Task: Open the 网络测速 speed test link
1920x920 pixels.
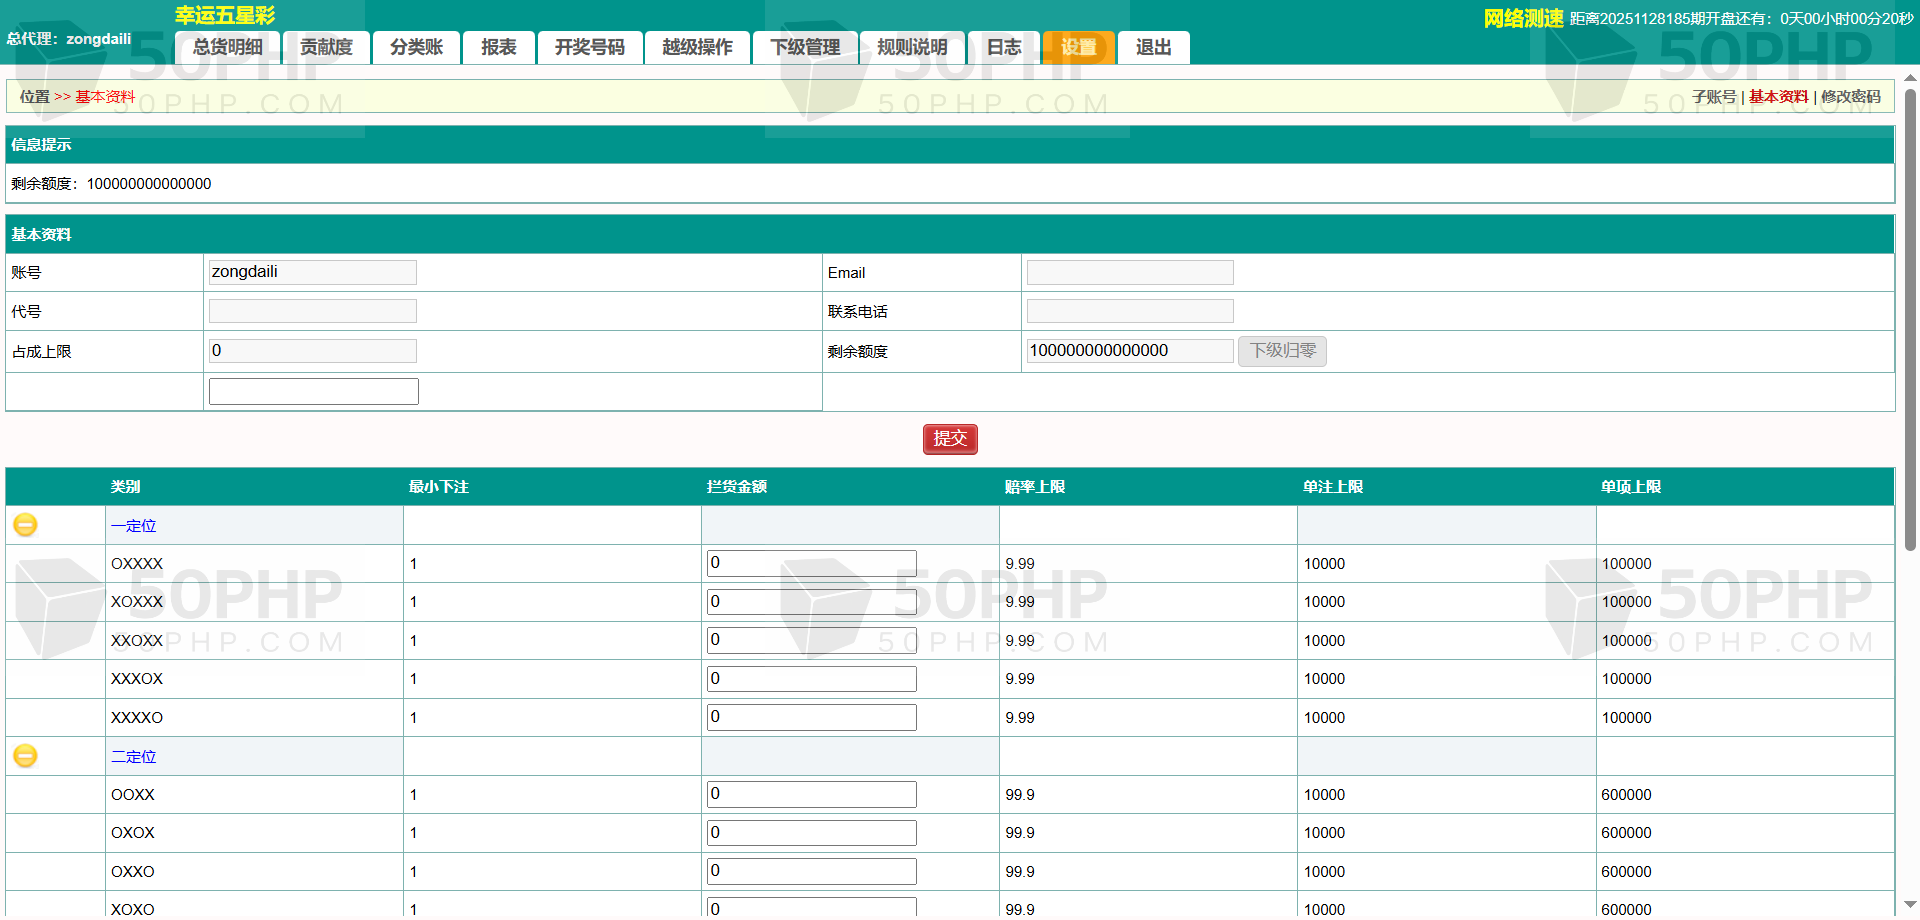Action: [1522, 19]
